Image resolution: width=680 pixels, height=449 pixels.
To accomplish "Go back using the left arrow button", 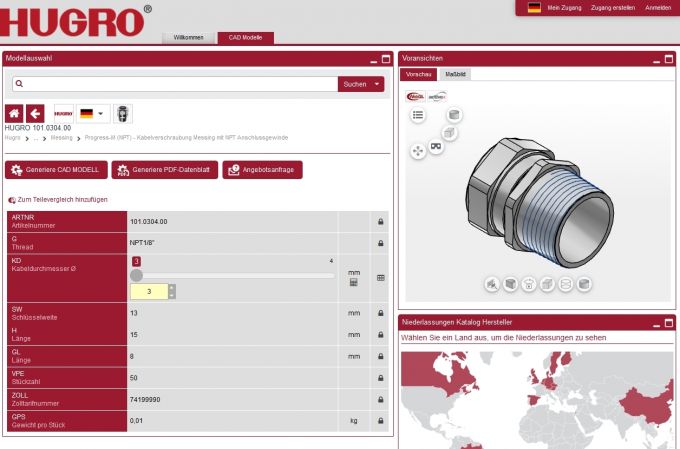I will pyautogui.click(x=35, y=113).
